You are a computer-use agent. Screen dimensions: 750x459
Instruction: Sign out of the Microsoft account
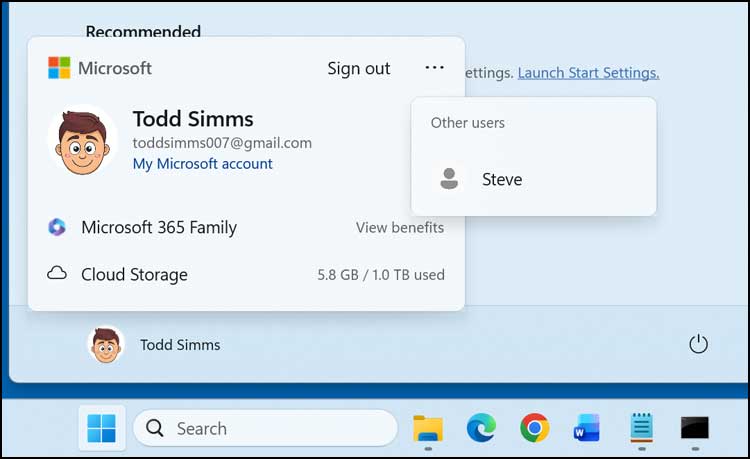pos(359,69)
